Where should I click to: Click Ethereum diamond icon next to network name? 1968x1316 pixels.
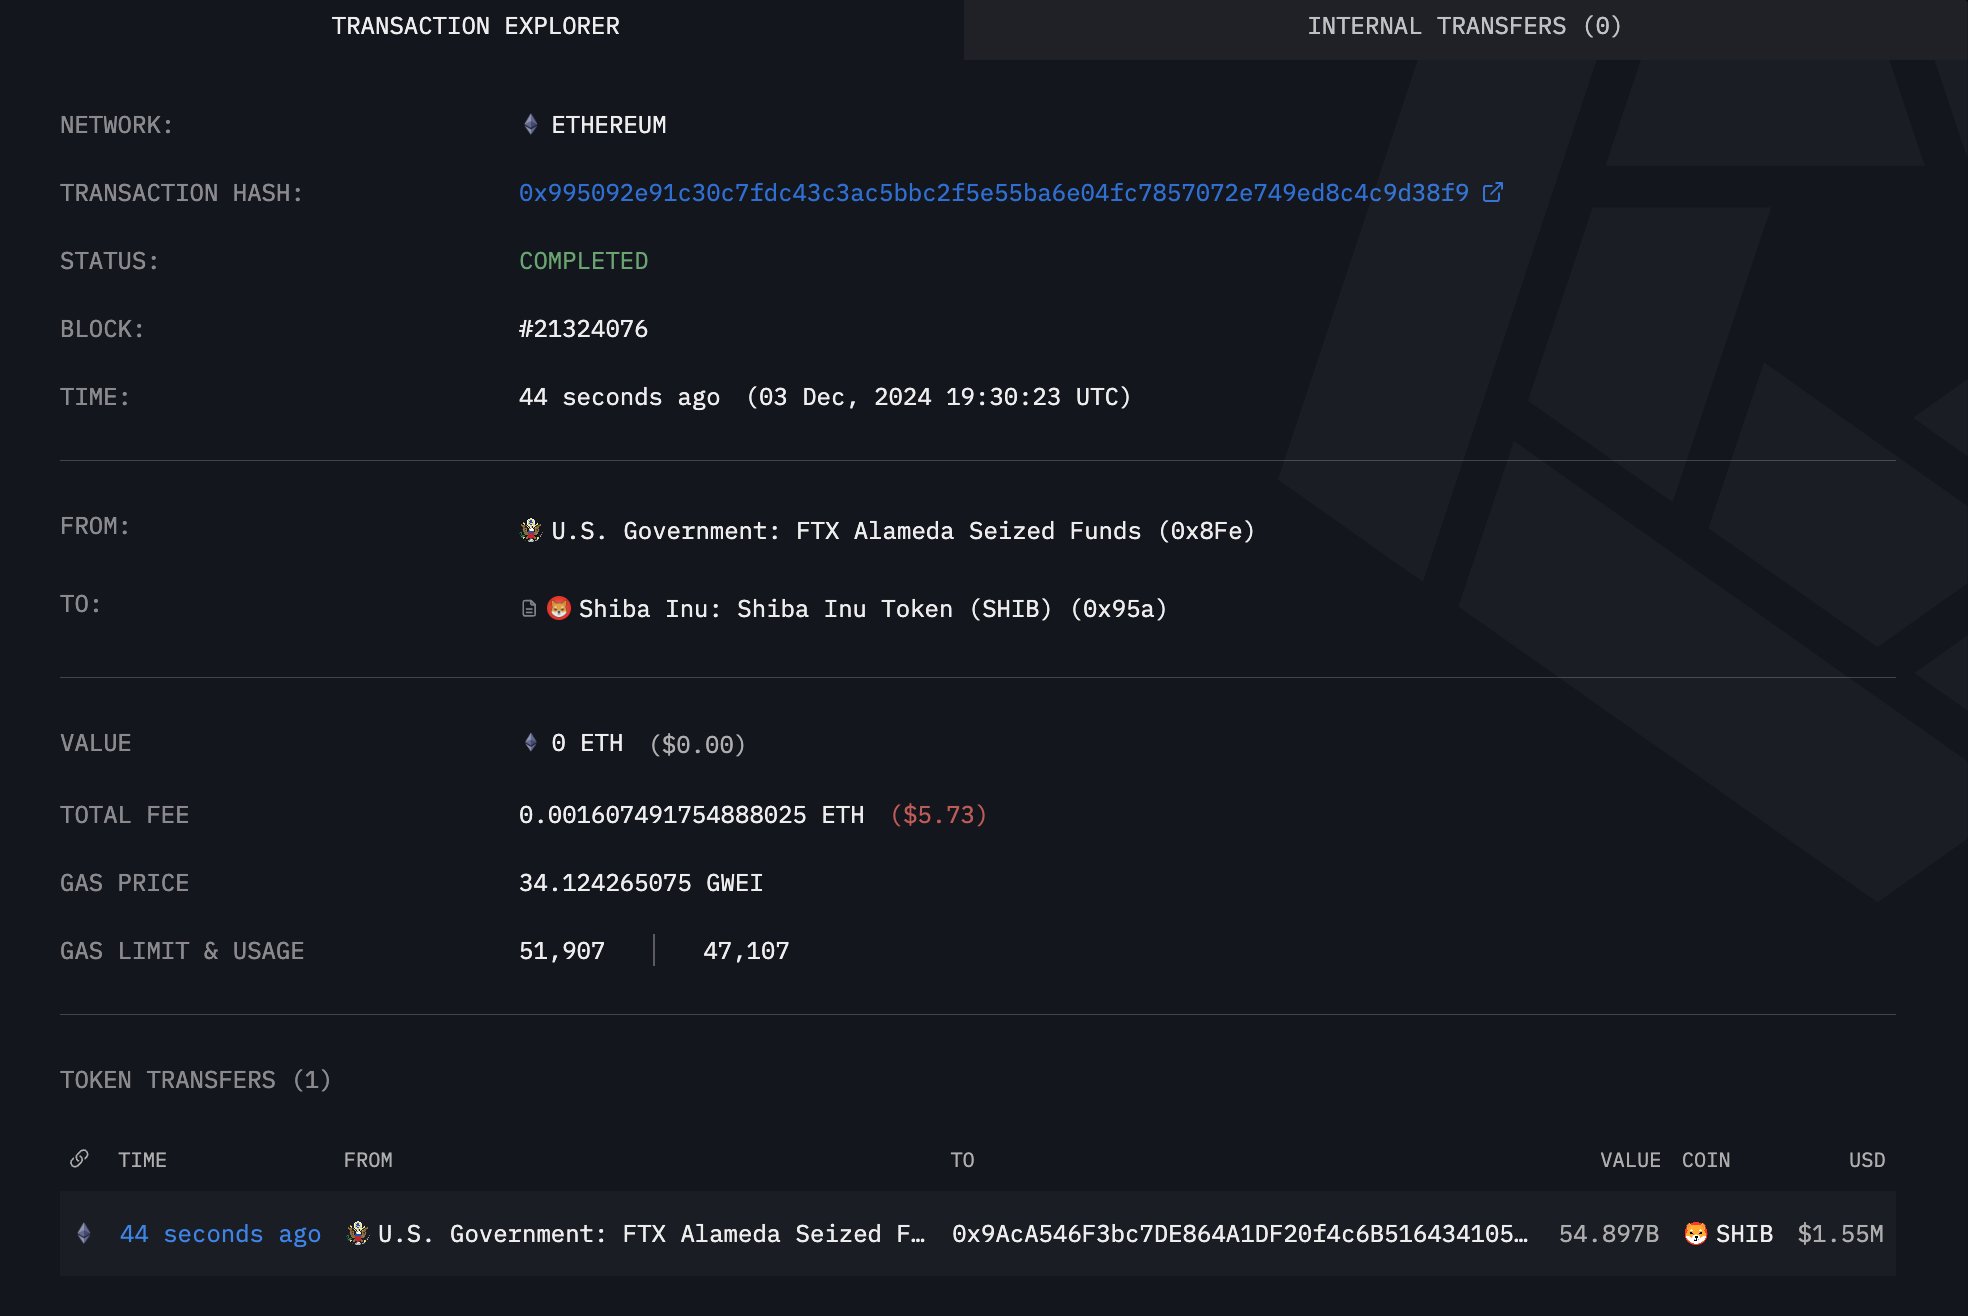coord(531,124)
